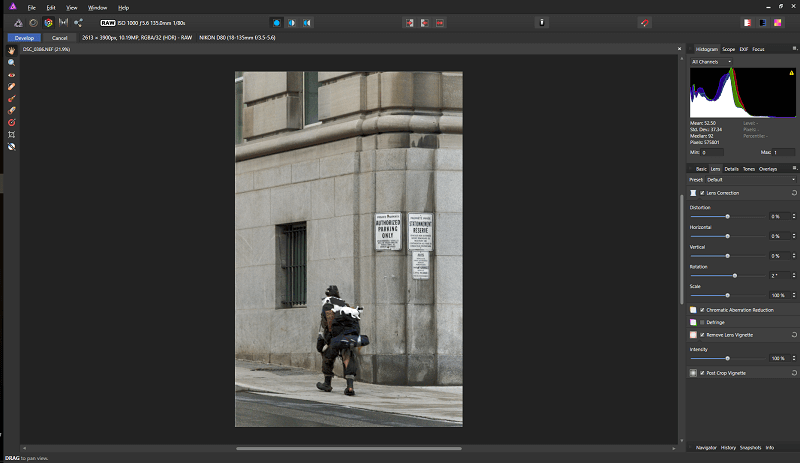Open the All Channels dropdown
The image size is (800, 463).
(x=711, y=62)
